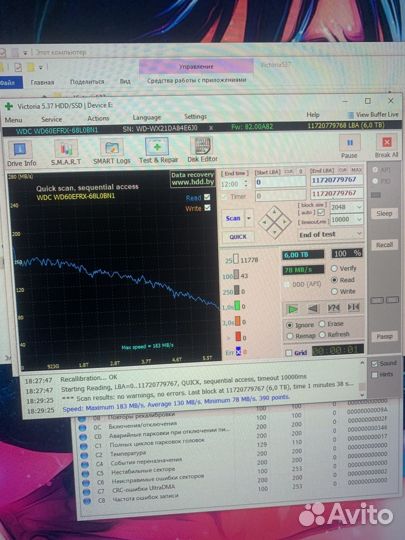
Task: Click the Start LBA input field
Action: point(280,182)
